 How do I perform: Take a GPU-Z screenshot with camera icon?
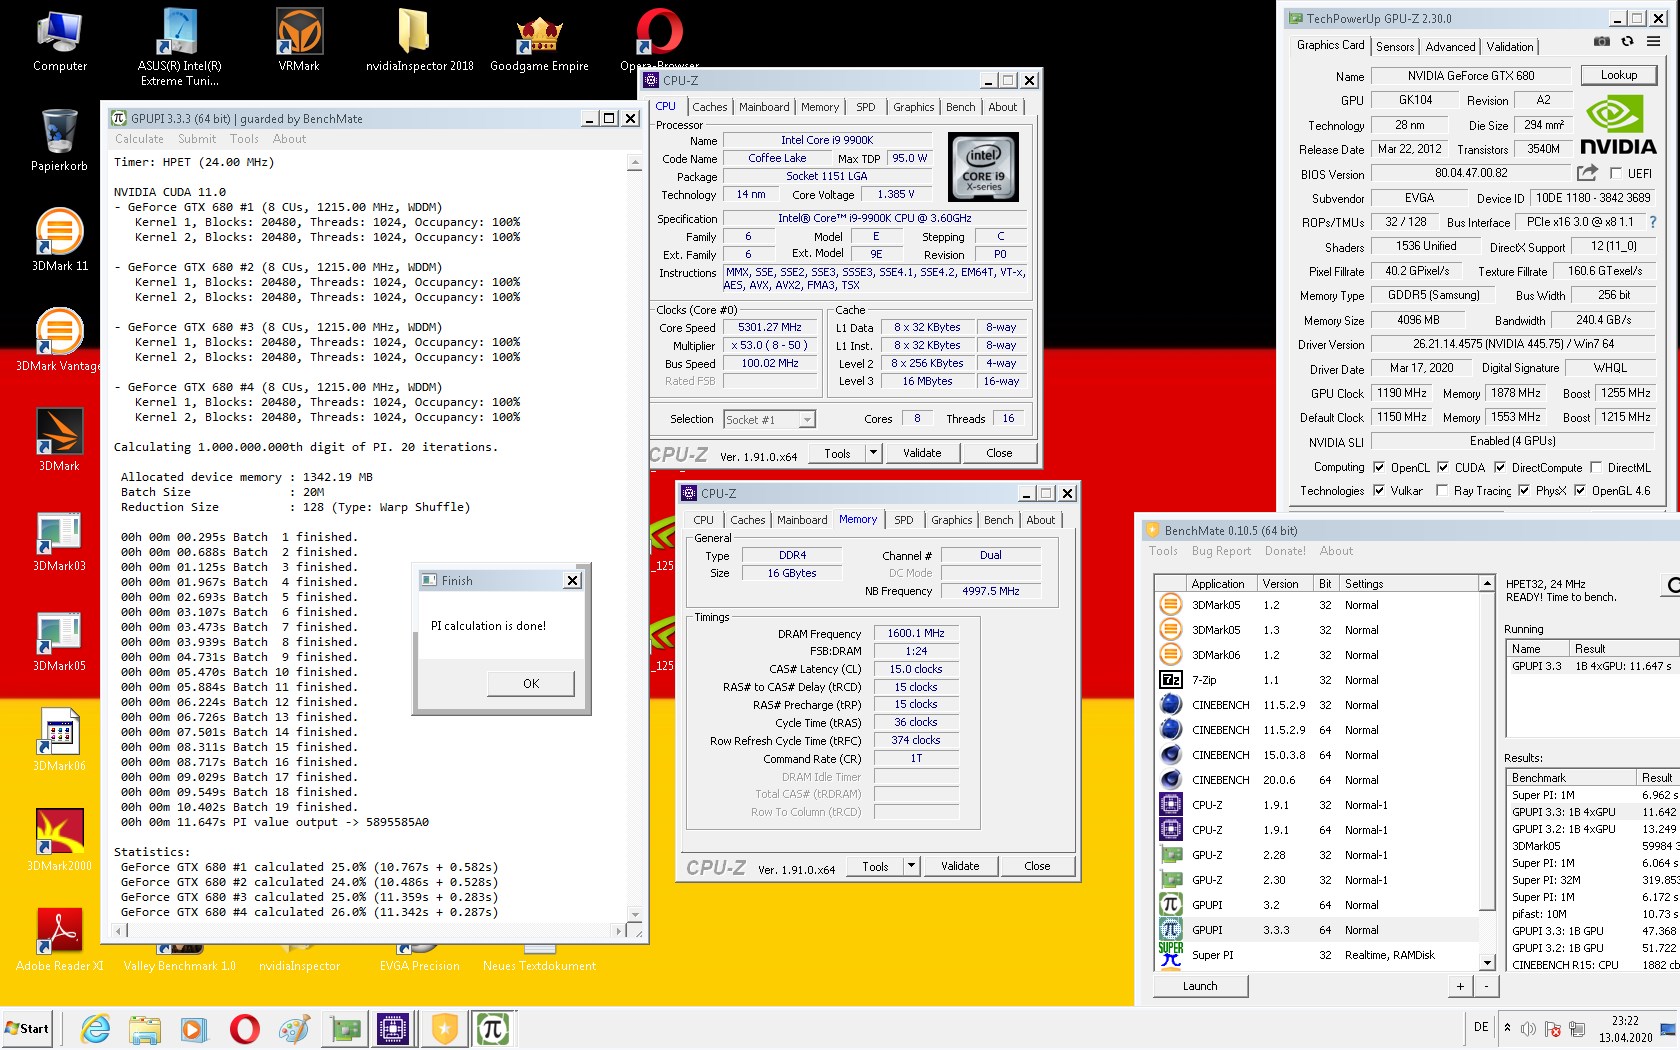coord(1602,41)
